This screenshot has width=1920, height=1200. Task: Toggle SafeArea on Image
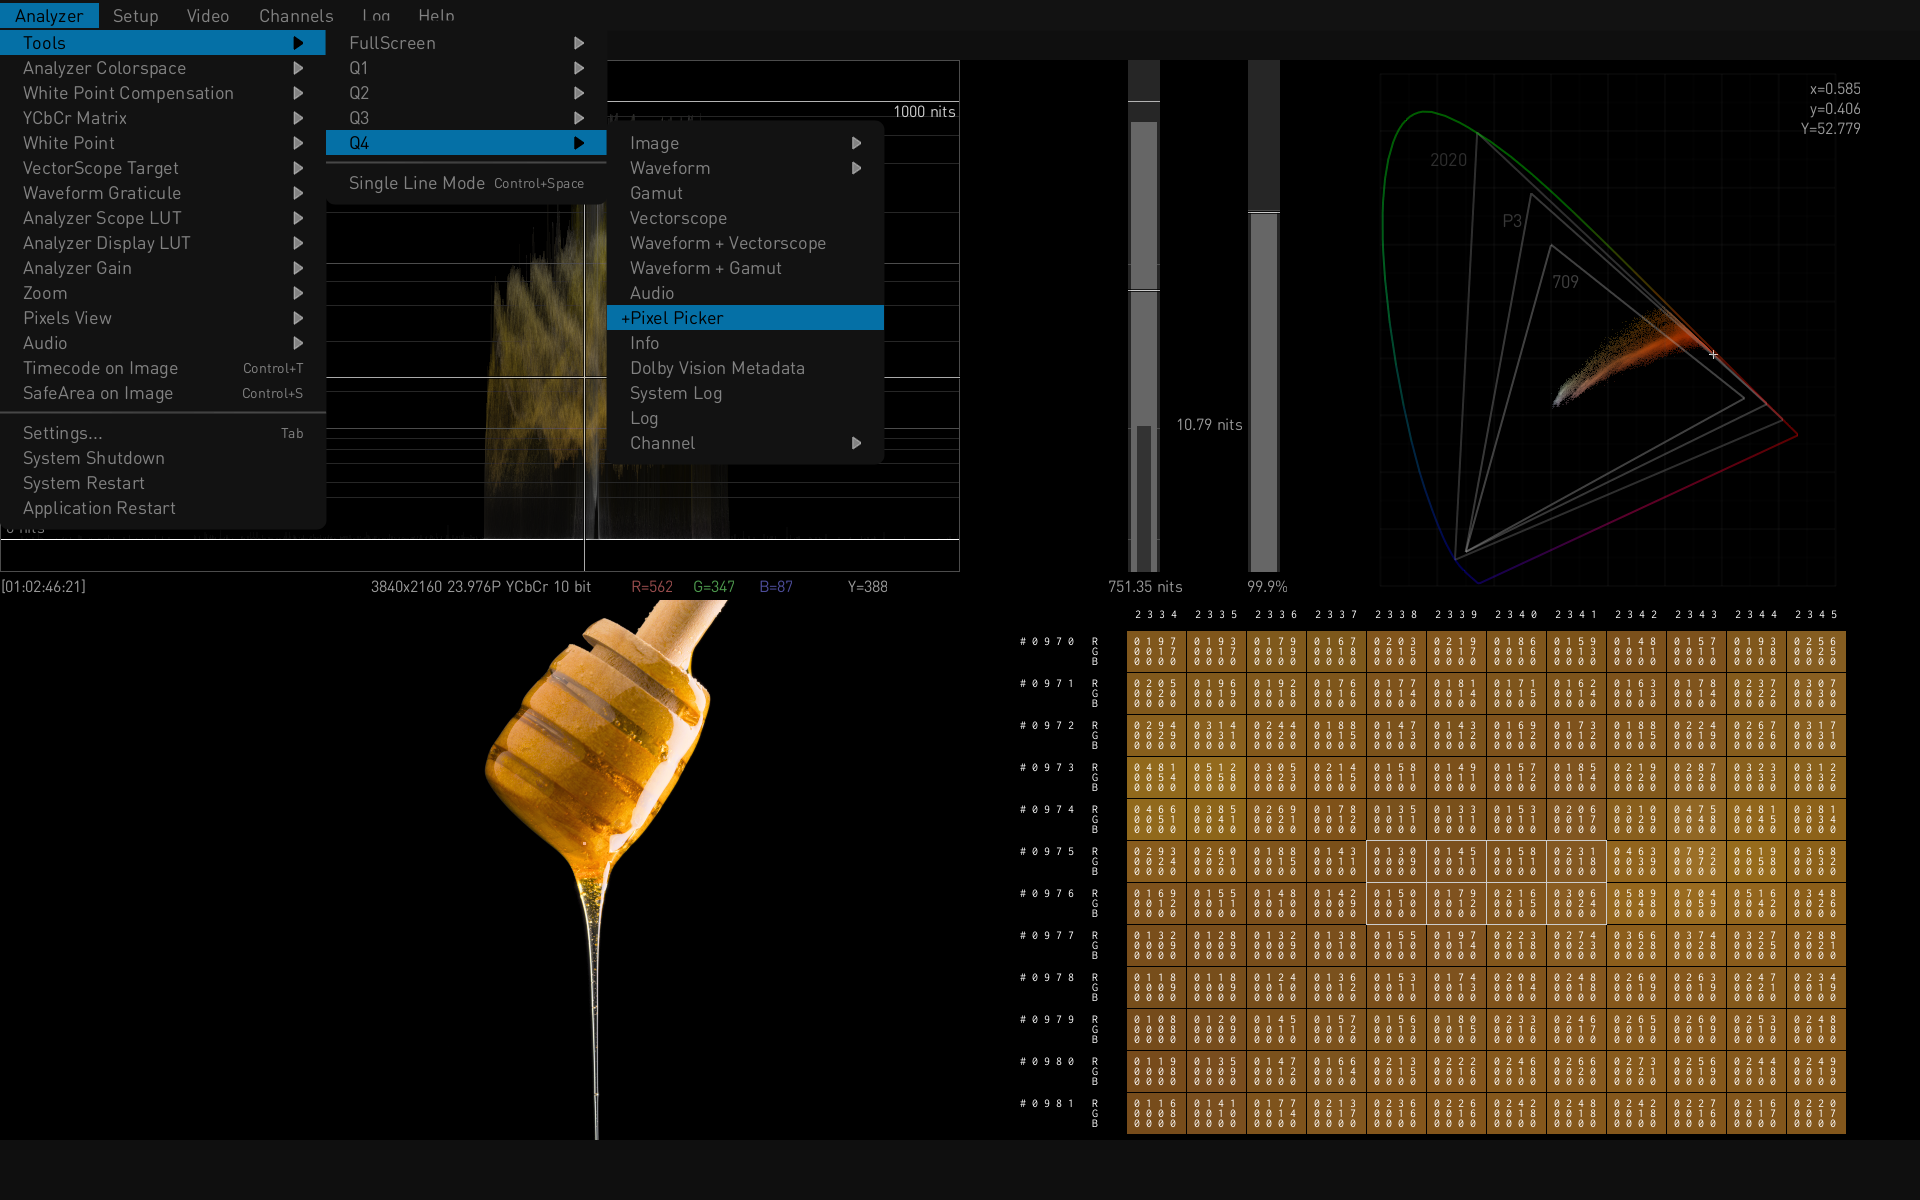tap(98, 393)
